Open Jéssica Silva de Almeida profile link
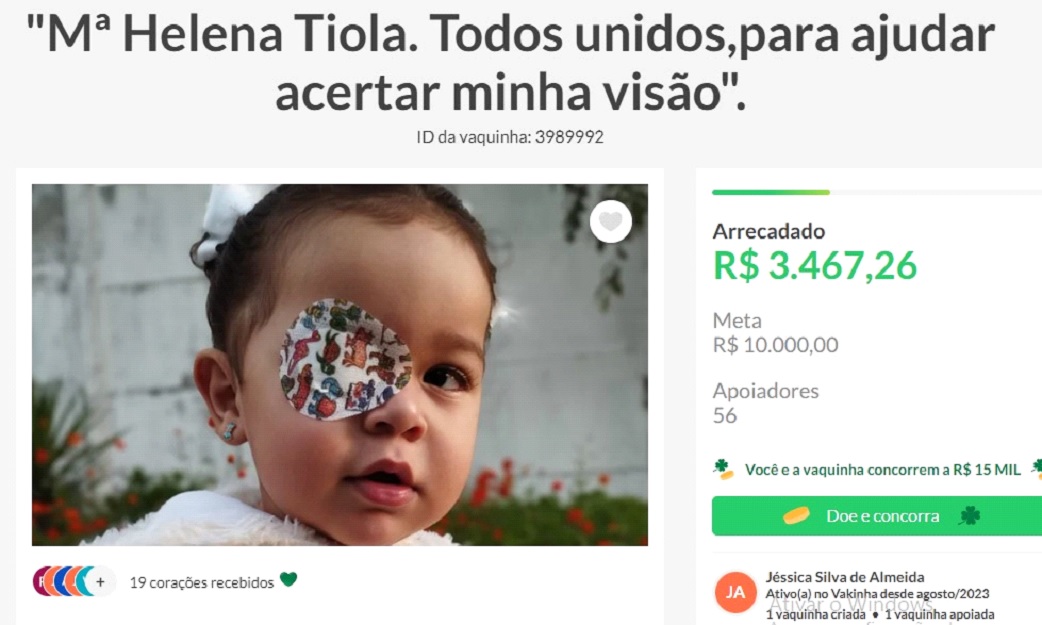1042x625 pixels. (845, 577)
